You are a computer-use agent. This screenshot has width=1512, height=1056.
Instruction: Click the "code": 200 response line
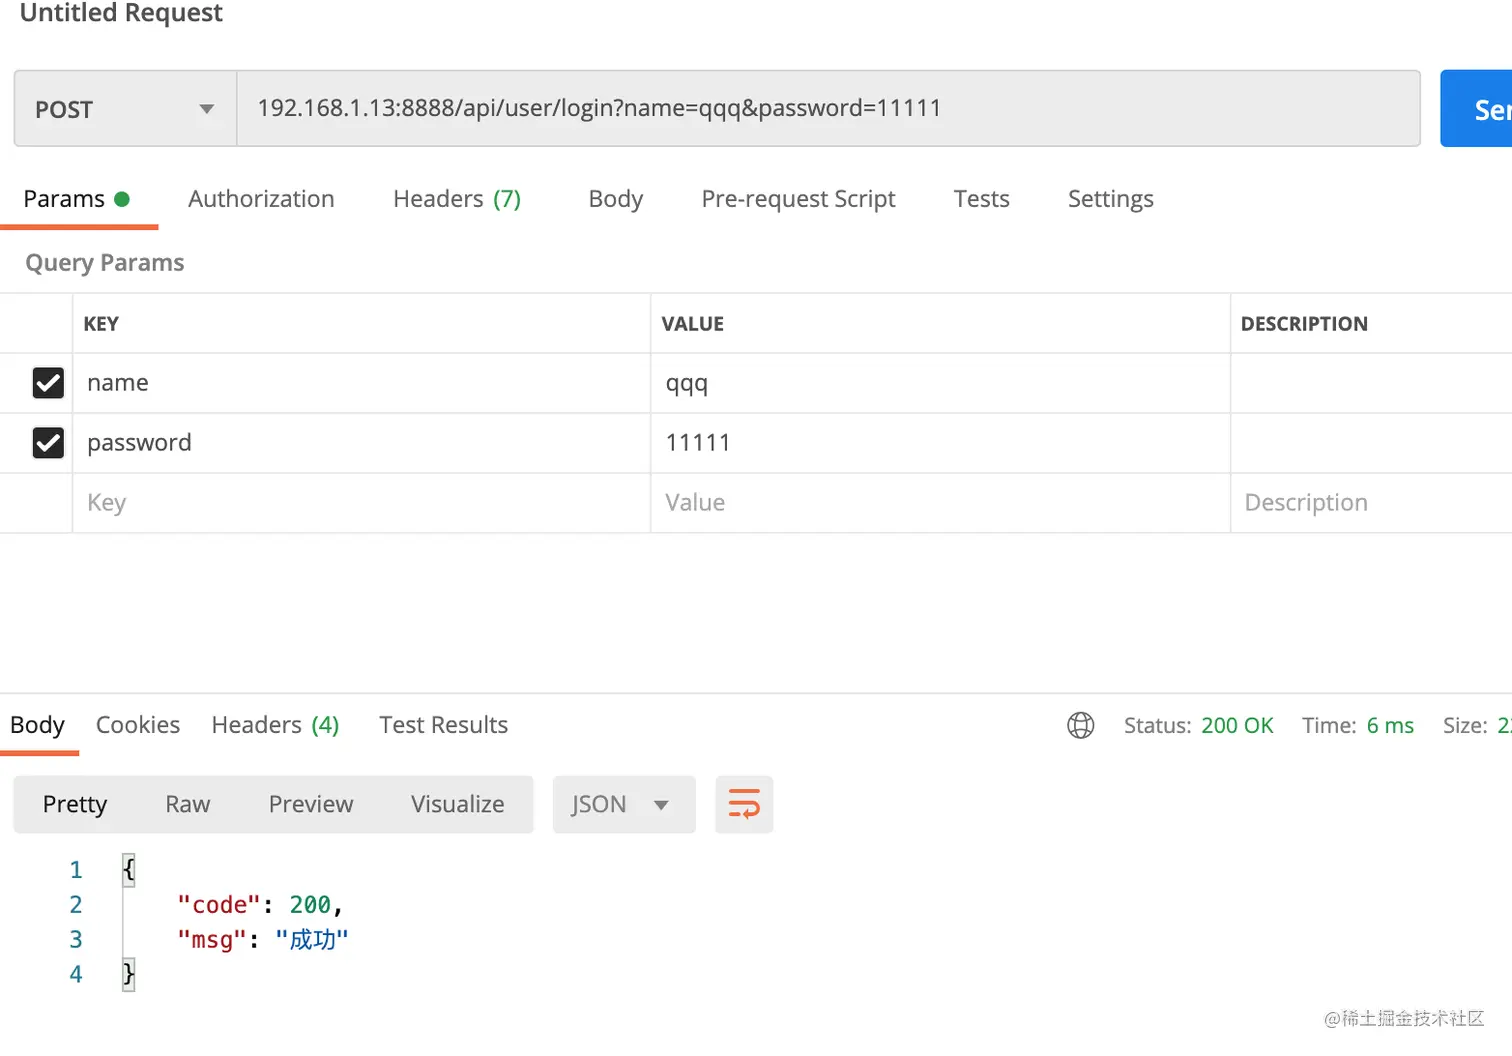[x=260, y=905]
